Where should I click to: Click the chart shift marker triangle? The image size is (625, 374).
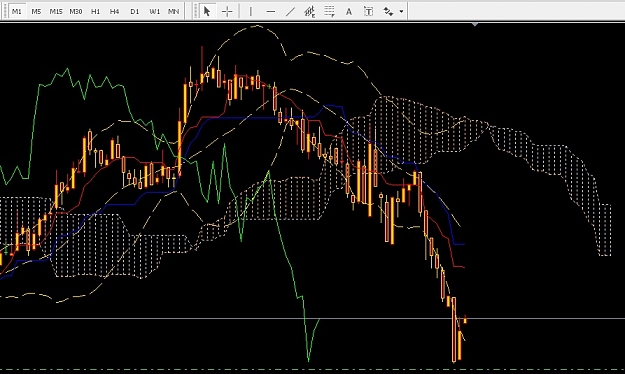pos(474,25)
